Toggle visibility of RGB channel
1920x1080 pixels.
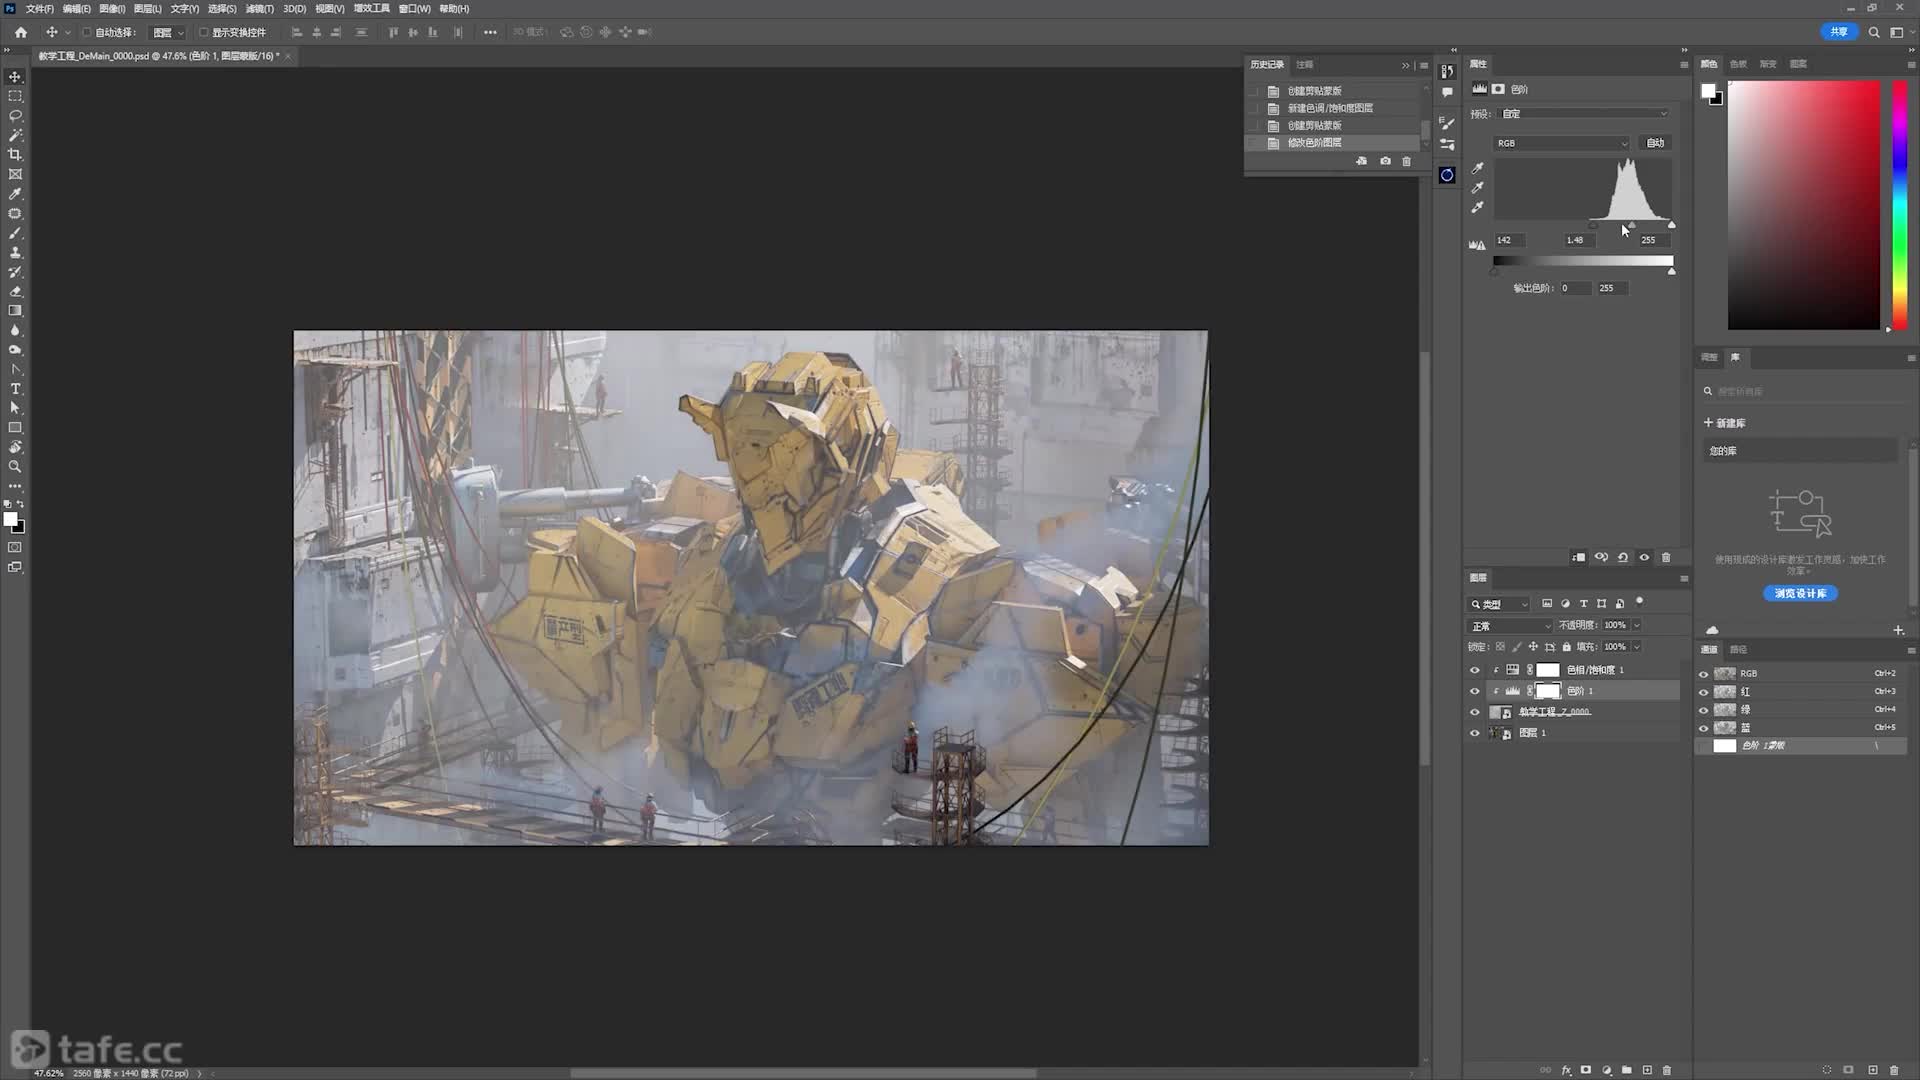tap(1704, 674)
